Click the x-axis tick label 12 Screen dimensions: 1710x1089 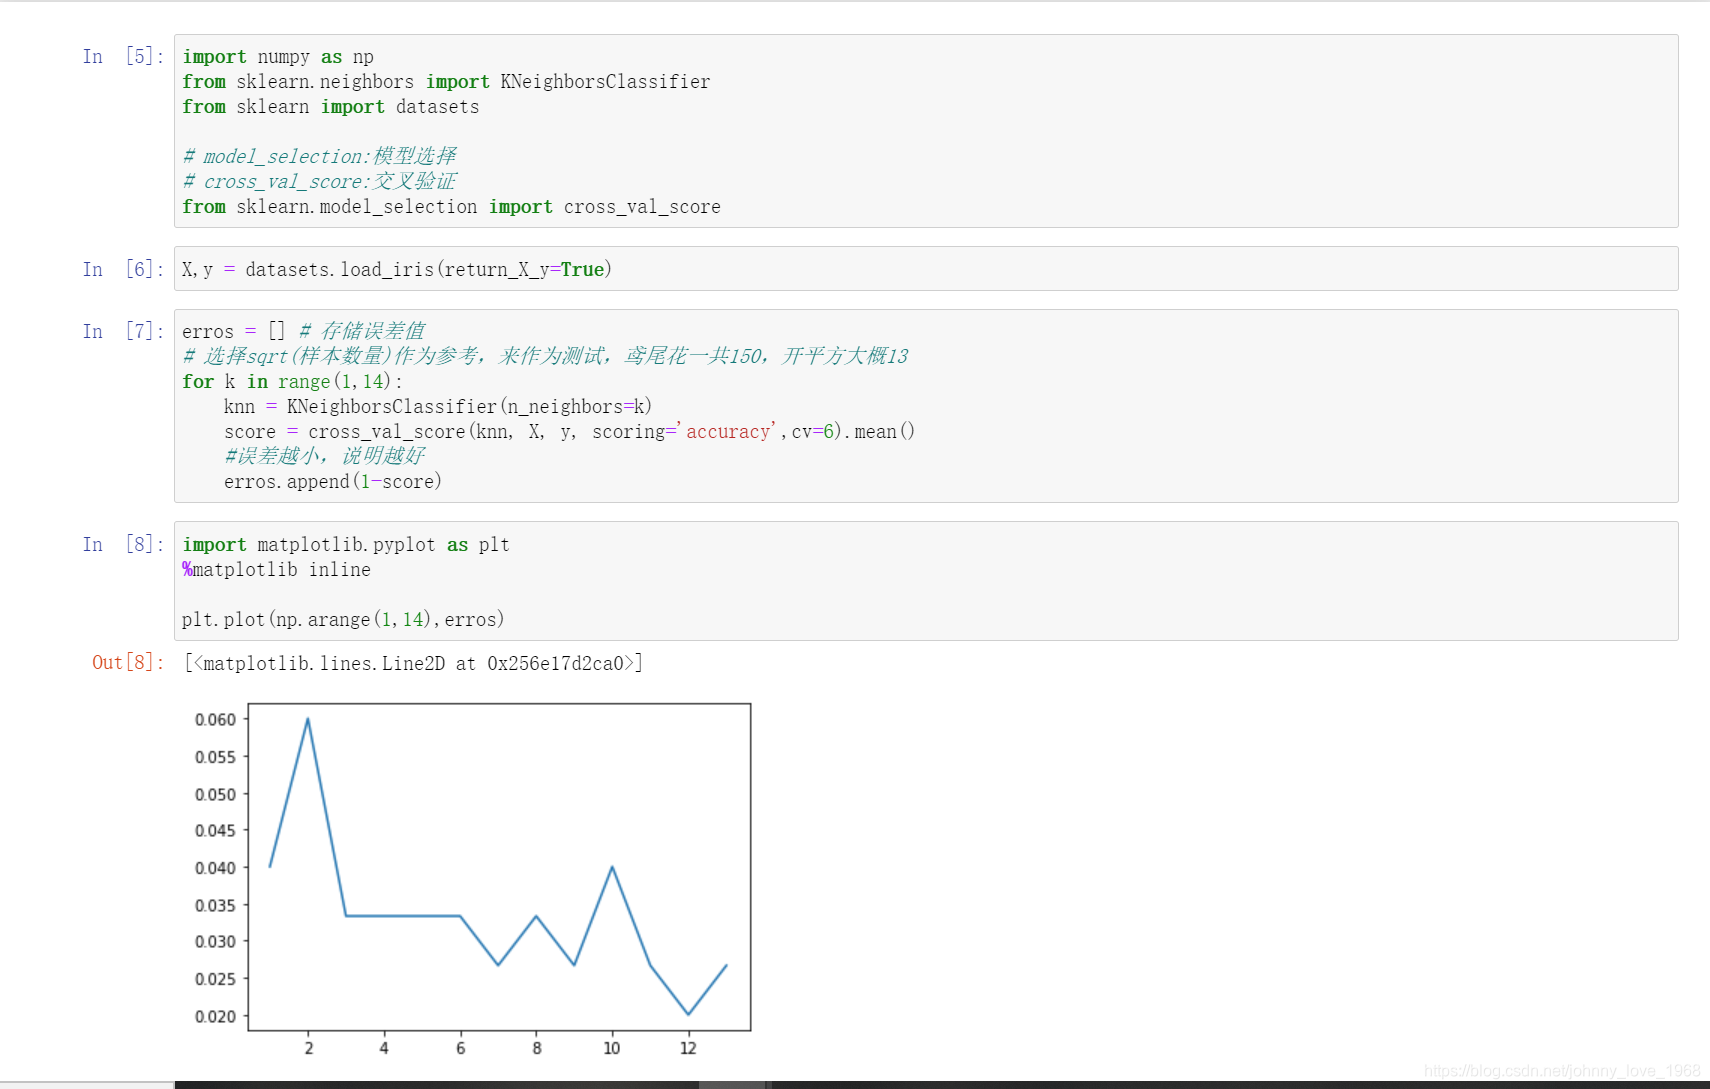click(688, 1048)
